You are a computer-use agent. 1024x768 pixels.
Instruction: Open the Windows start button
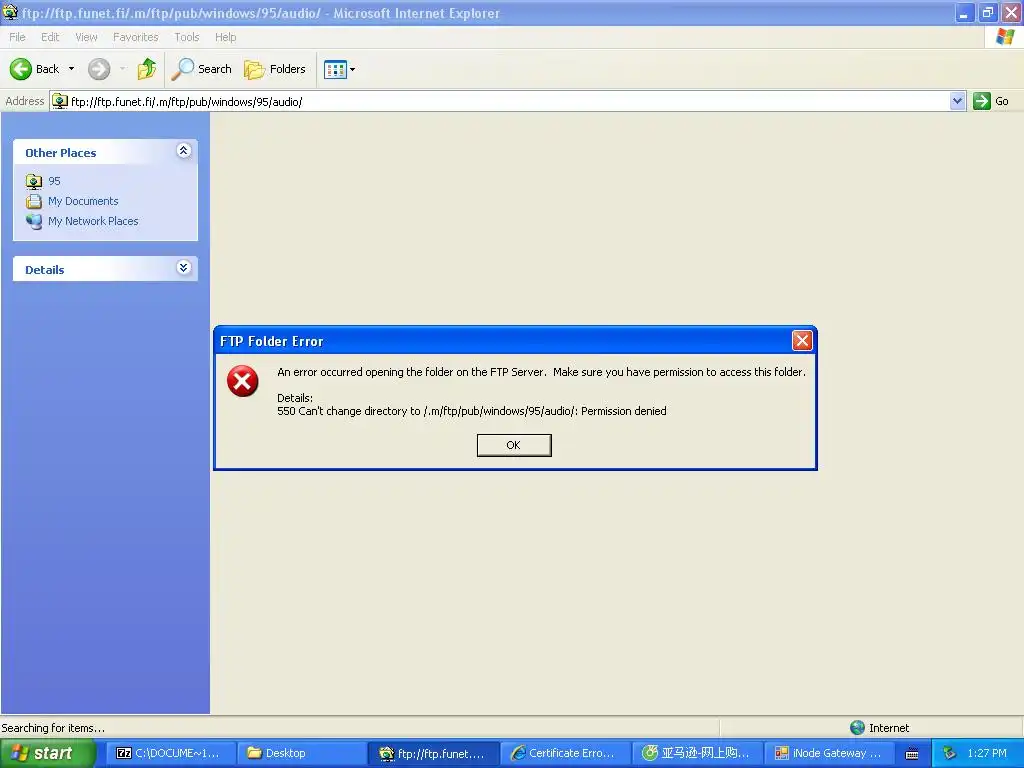point(47,753)
